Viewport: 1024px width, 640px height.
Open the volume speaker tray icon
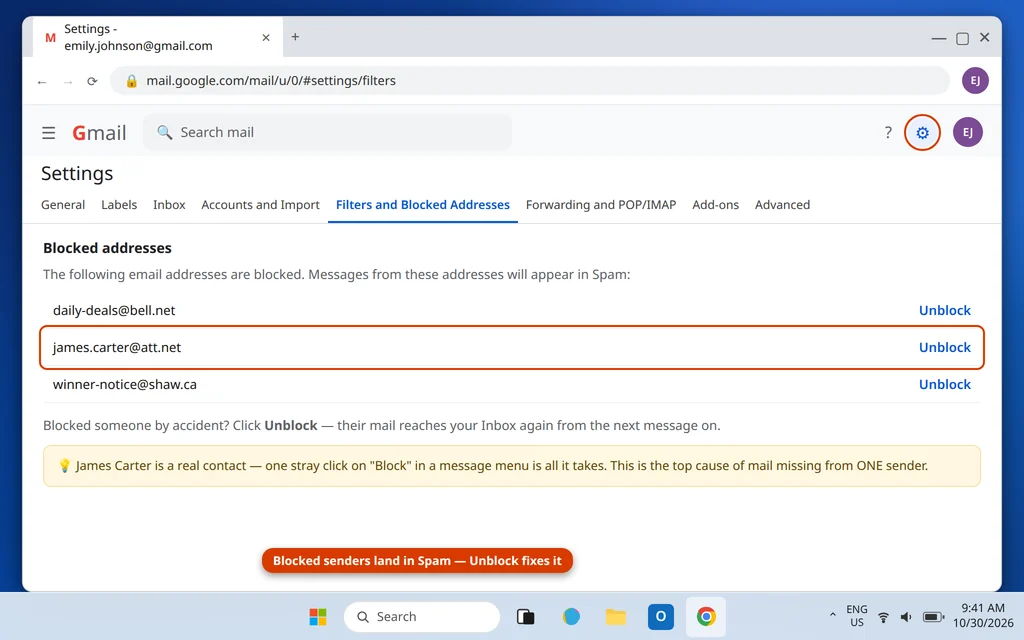click(x=906, y=617)
